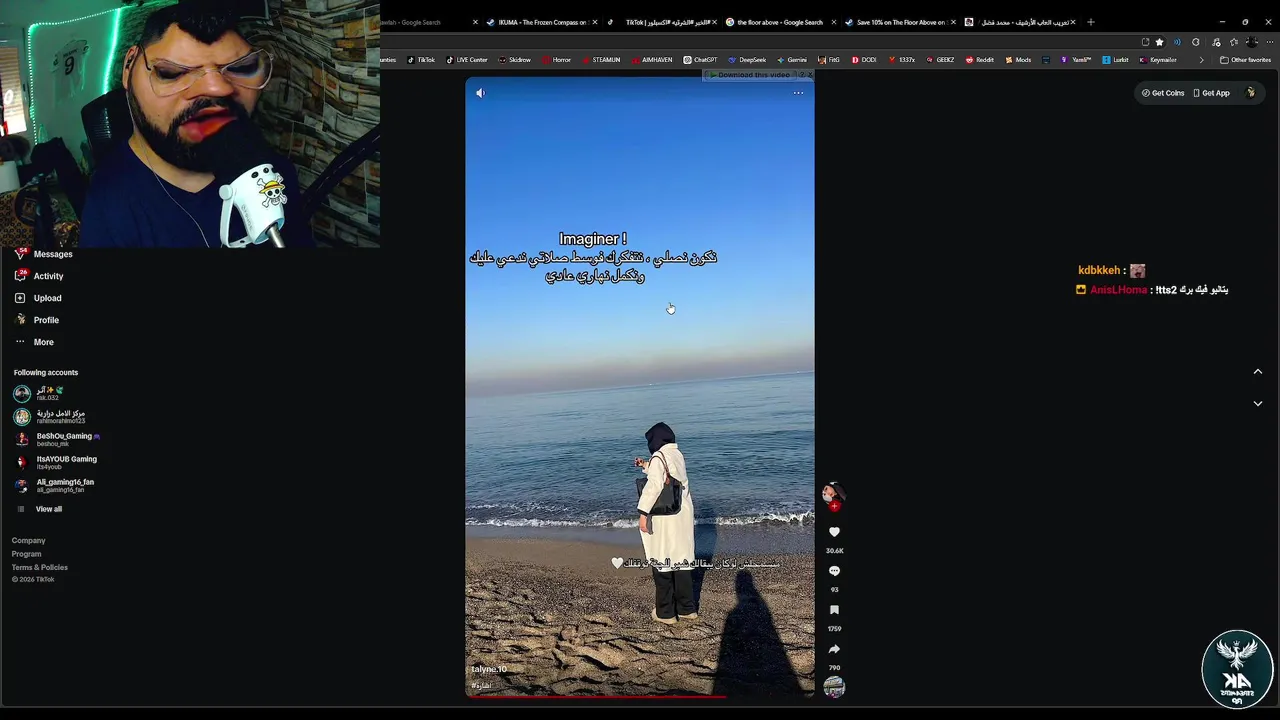The width and height of the screenshot is (1280, 720).
Task: Open the ChatGPT bookmark
Action: pyautogui.click(x=700, y=60)
